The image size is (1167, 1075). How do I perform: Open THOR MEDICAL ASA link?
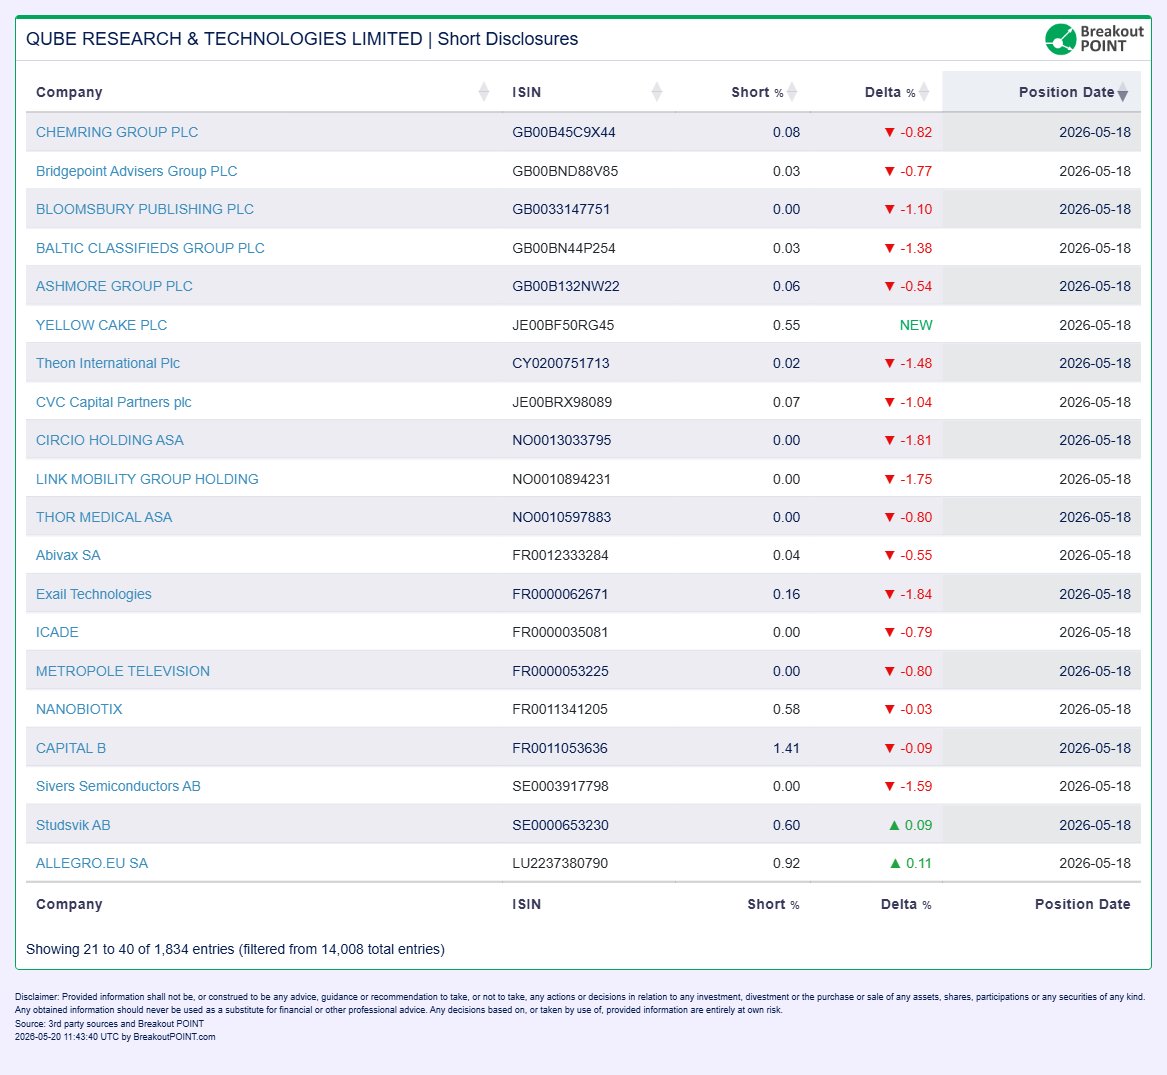point(103,517)
